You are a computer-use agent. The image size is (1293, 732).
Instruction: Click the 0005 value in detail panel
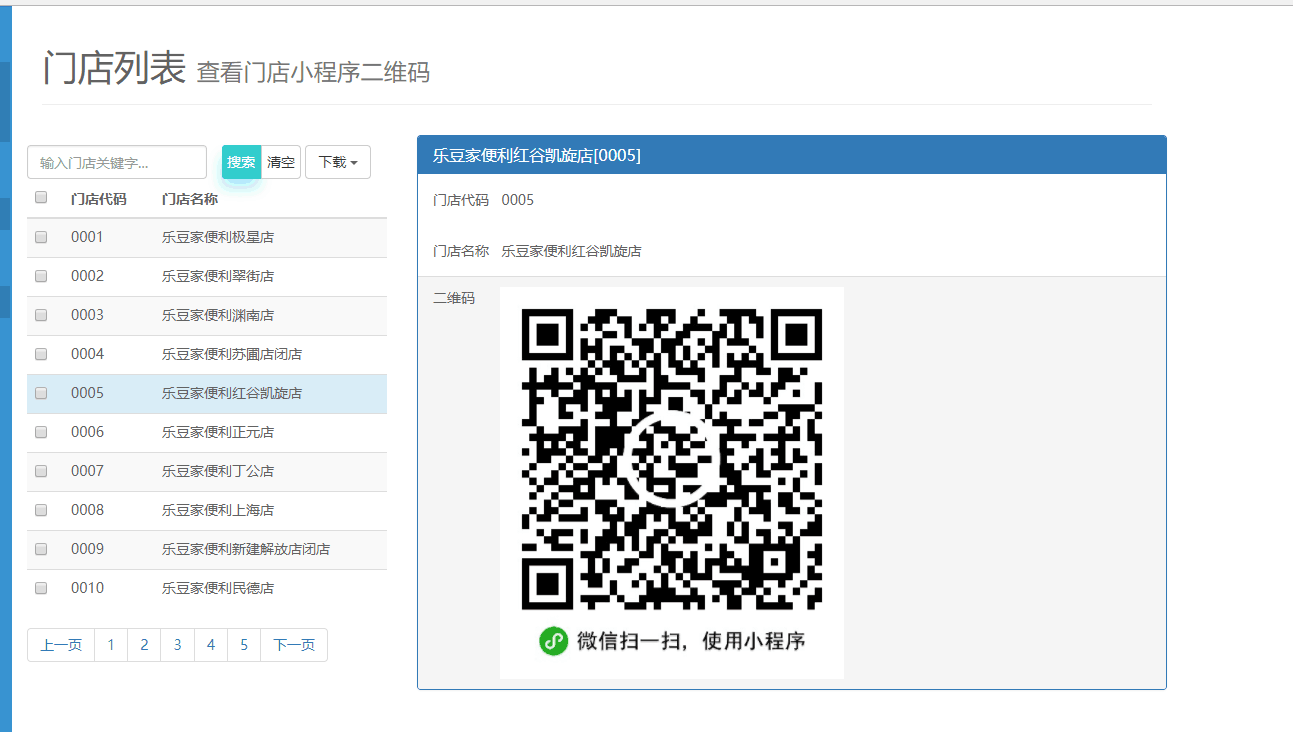click(x=518, y=200)
